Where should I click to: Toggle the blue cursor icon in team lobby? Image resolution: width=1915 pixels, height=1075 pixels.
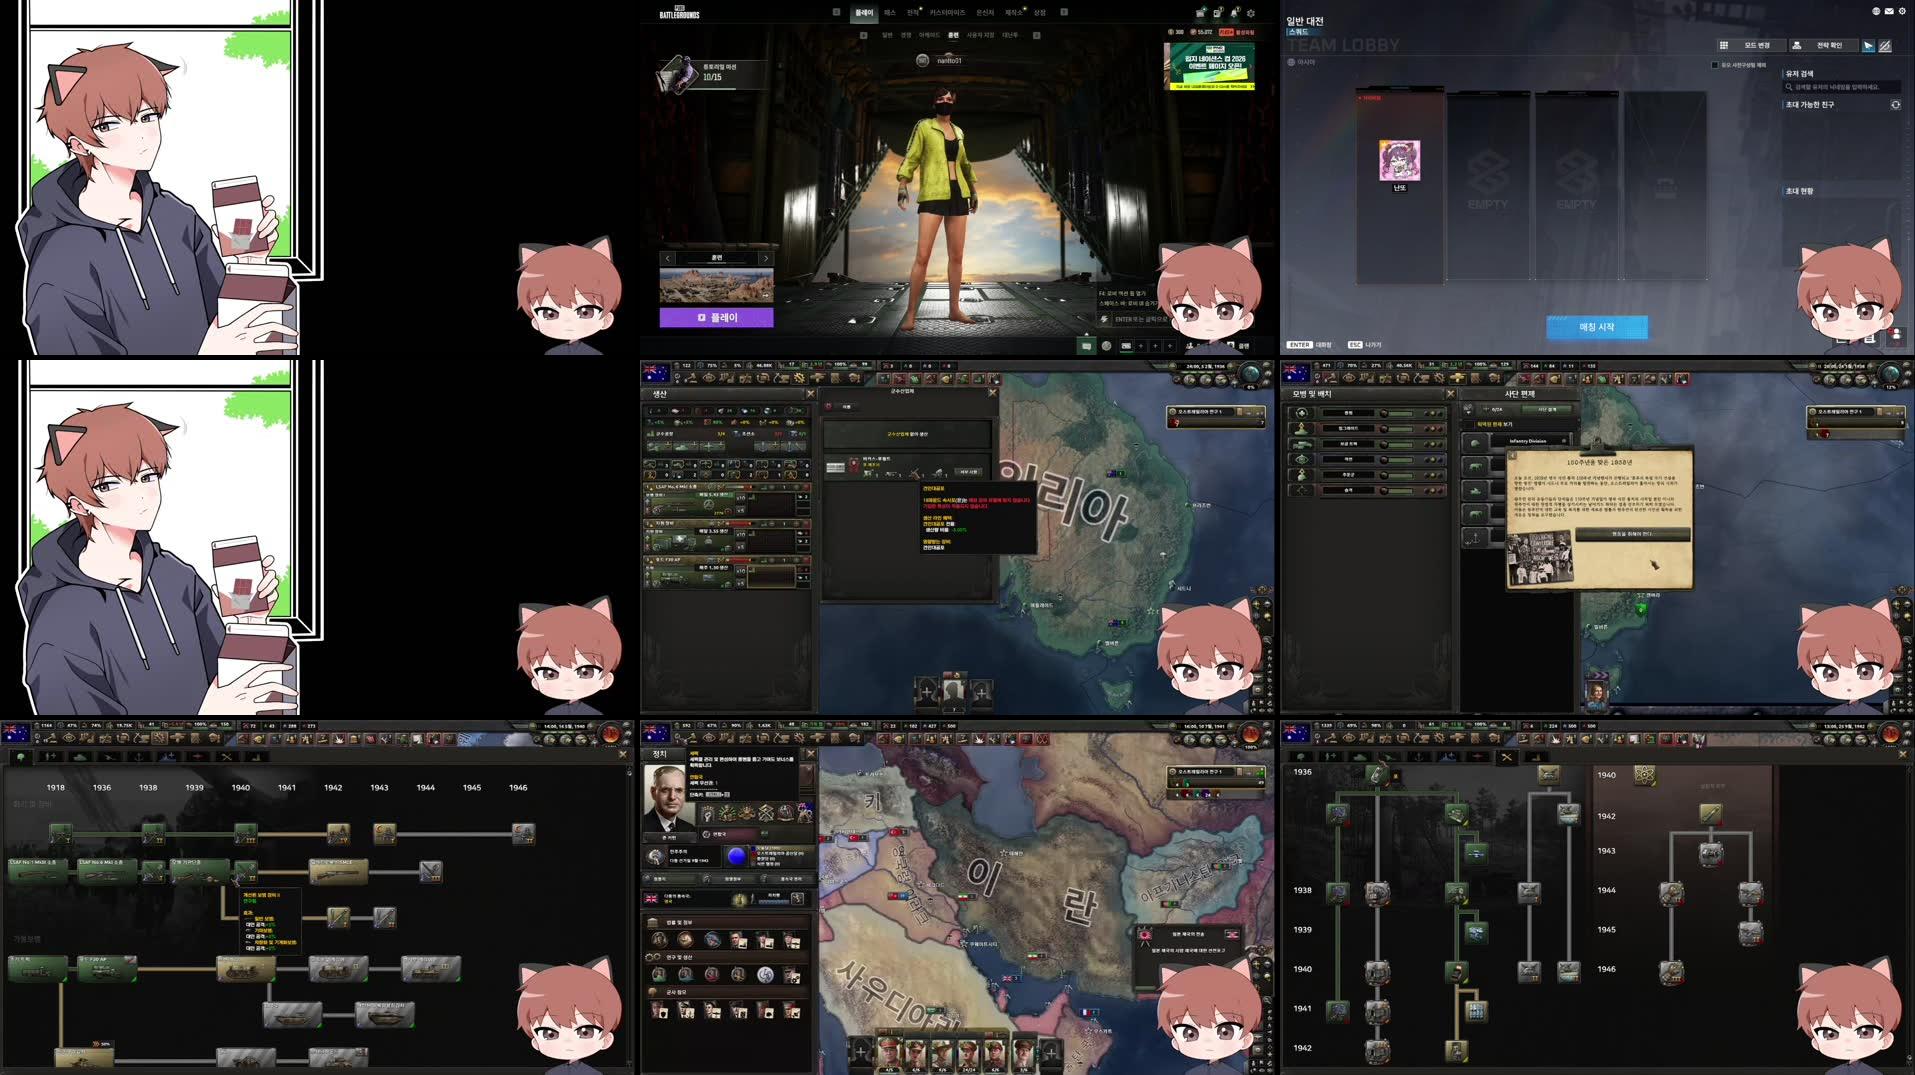click(x=1867, y=45)
